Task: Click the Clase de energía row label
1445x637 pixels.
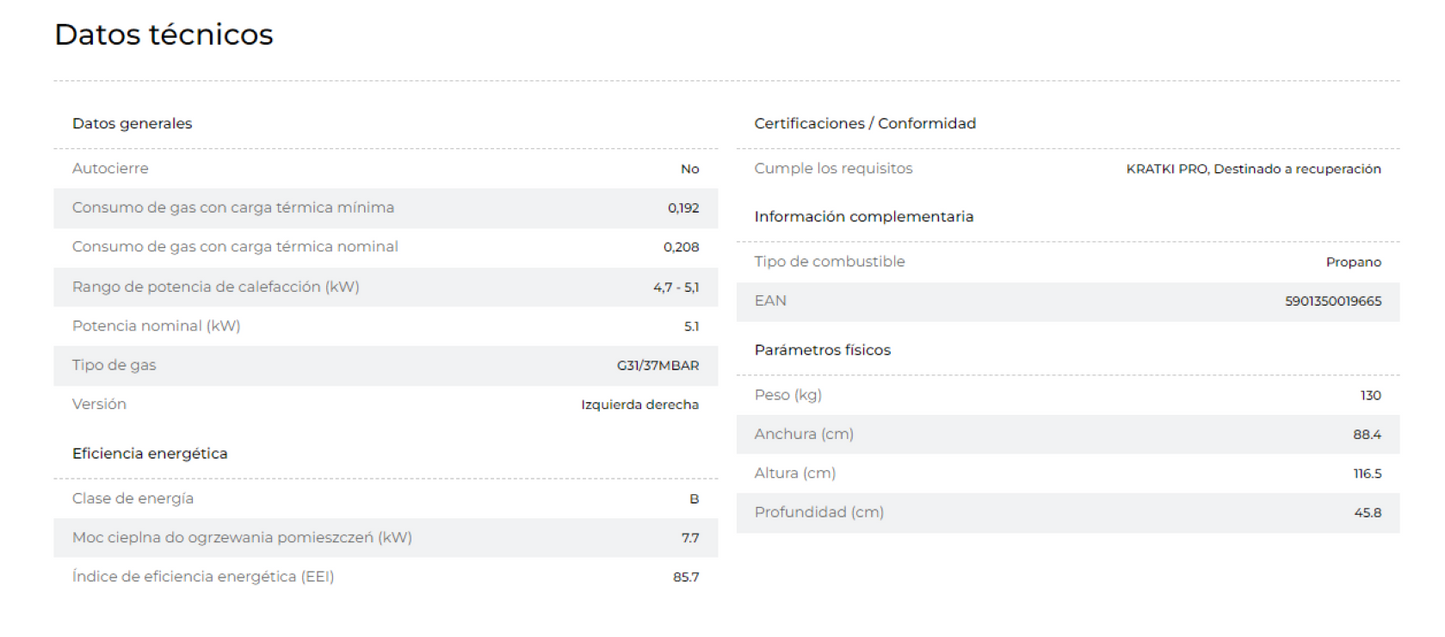Action: pos(133,499)
